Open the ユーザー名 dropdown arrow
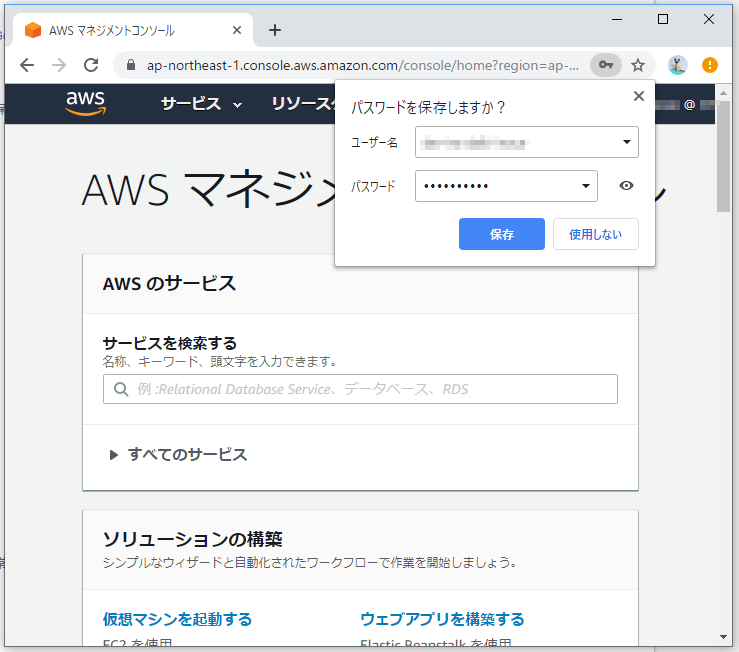Screen dimensions: 739x652 627,142
